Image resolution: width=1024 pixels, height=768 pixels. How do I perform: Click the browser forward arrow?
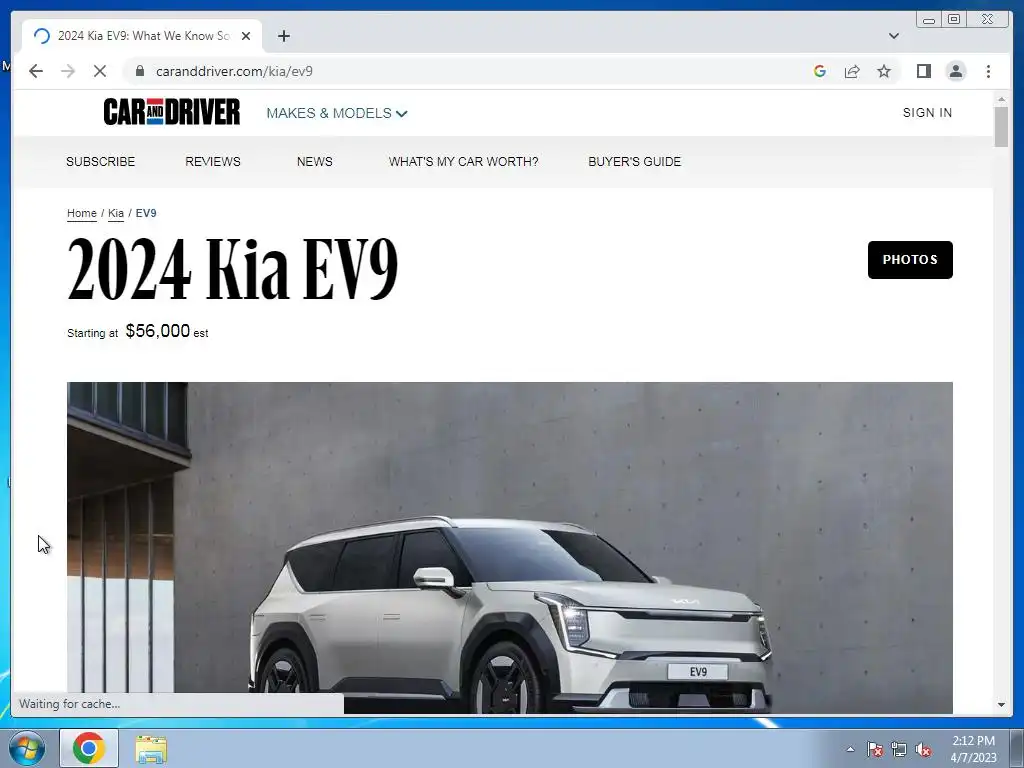coord(68,71)
